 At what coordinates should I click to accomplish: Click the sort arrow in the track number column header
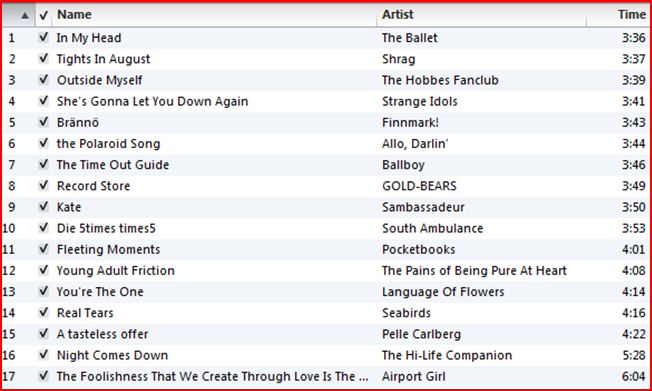pyautogui.click(x=25, y=16)
